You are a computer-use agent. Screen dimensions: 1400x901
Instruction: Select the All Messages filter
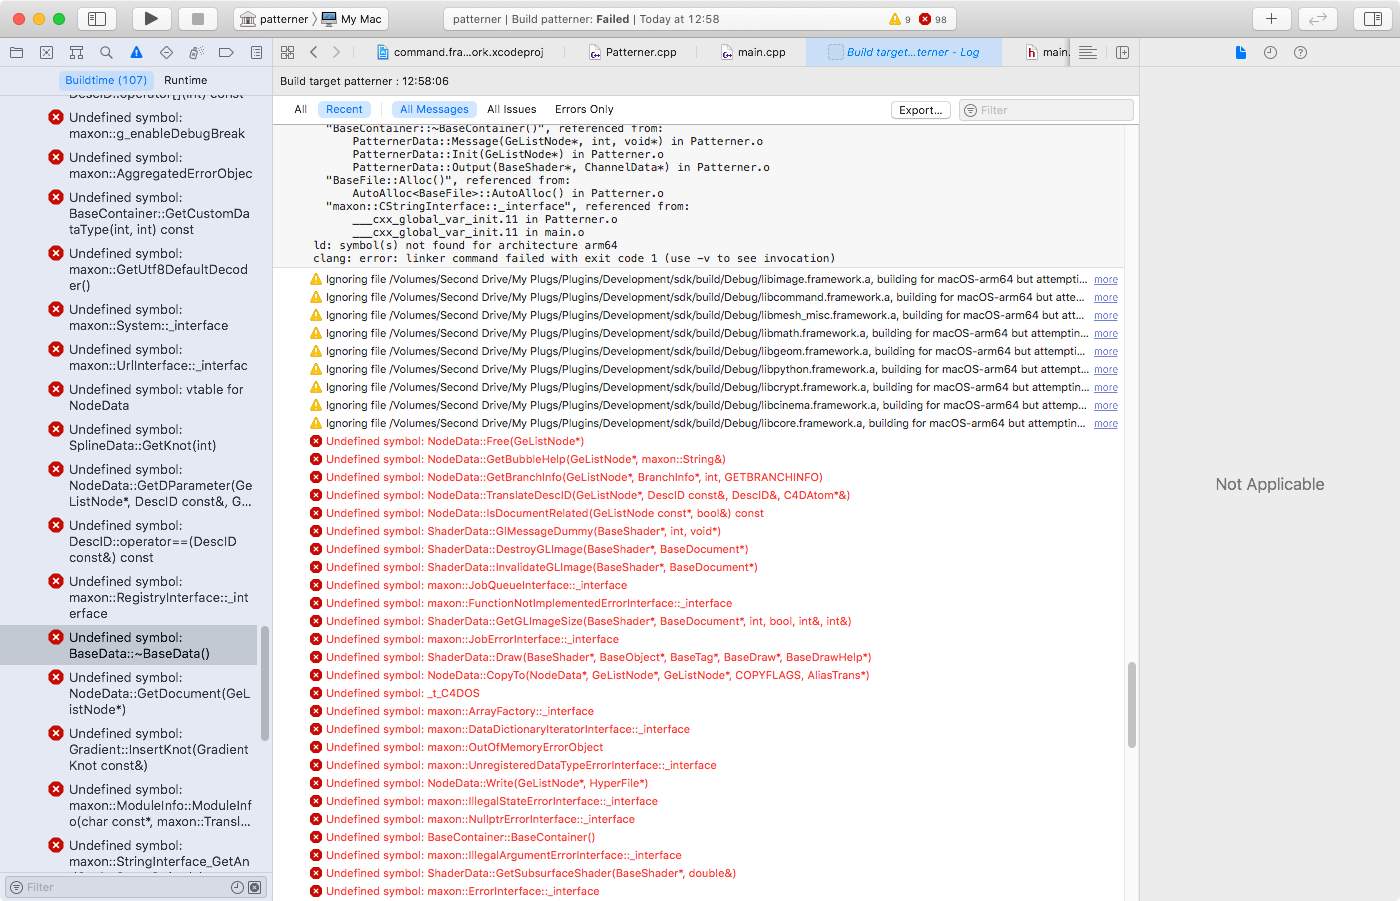(x=434, y=109)
